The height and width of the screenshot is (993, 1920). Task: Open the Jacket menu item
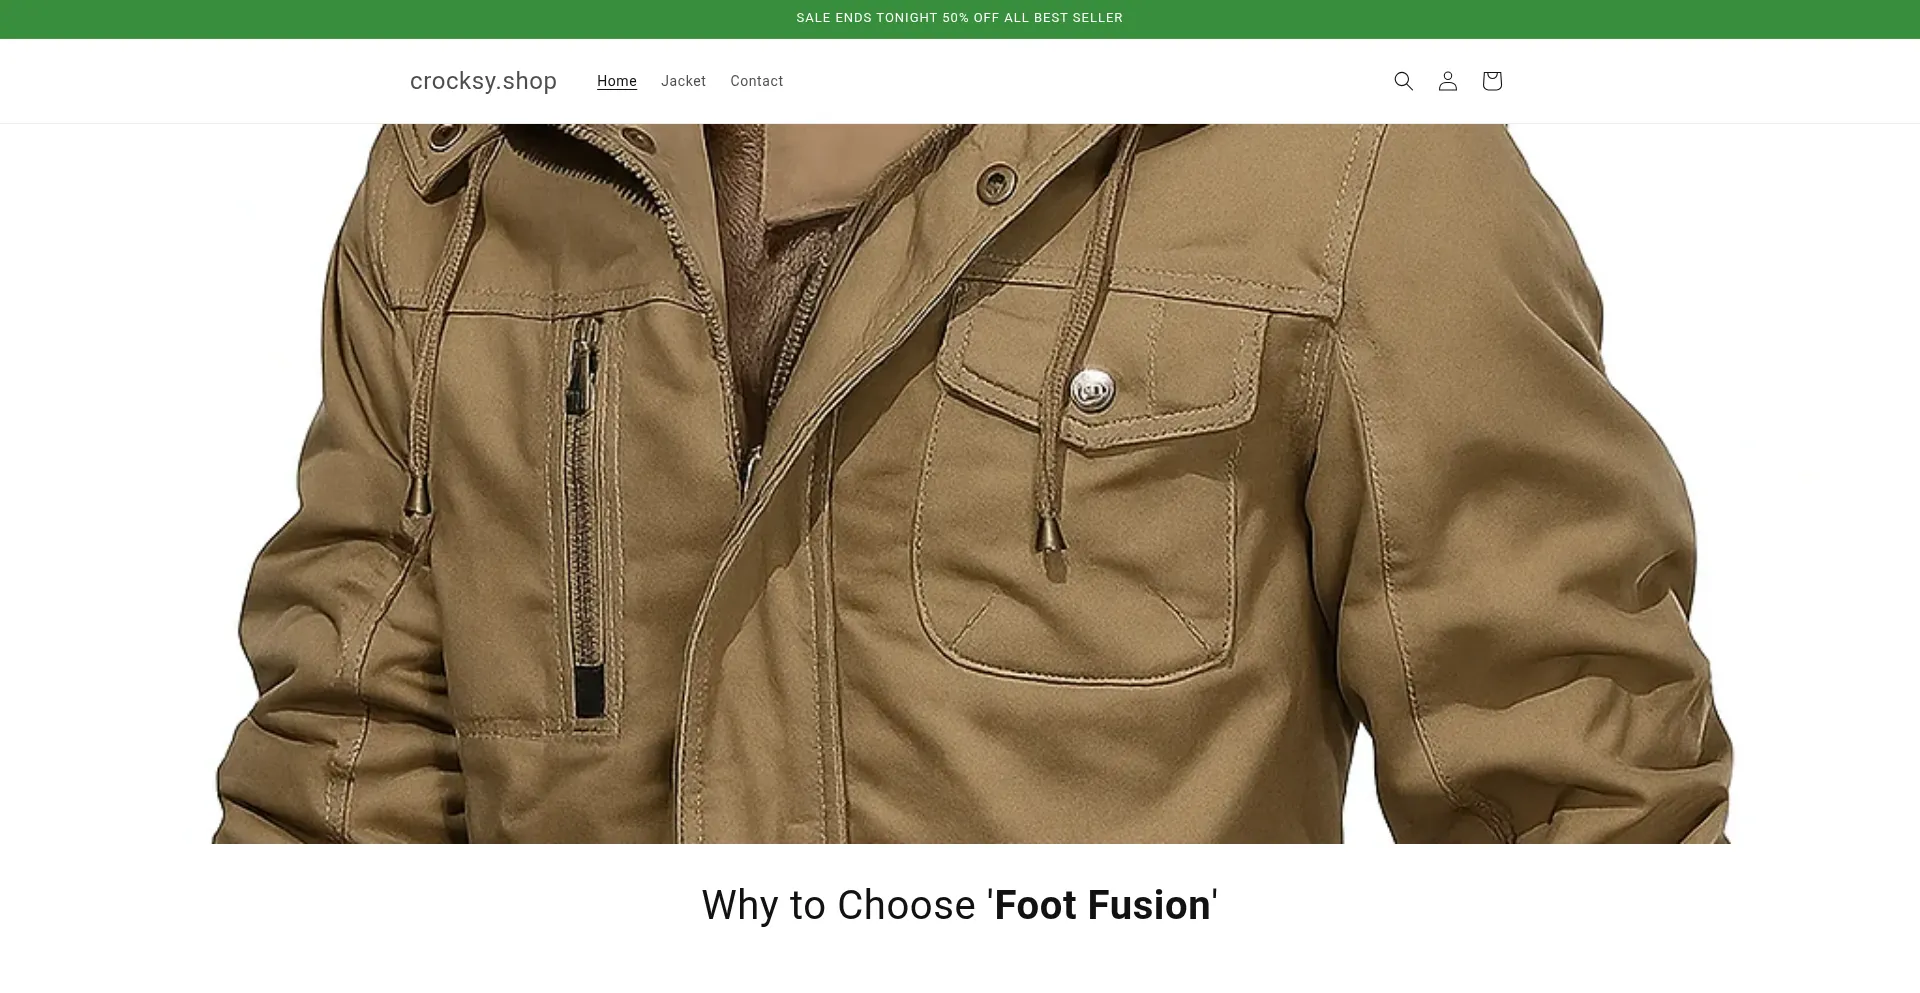pyautogui.click(x=683, y=81)
